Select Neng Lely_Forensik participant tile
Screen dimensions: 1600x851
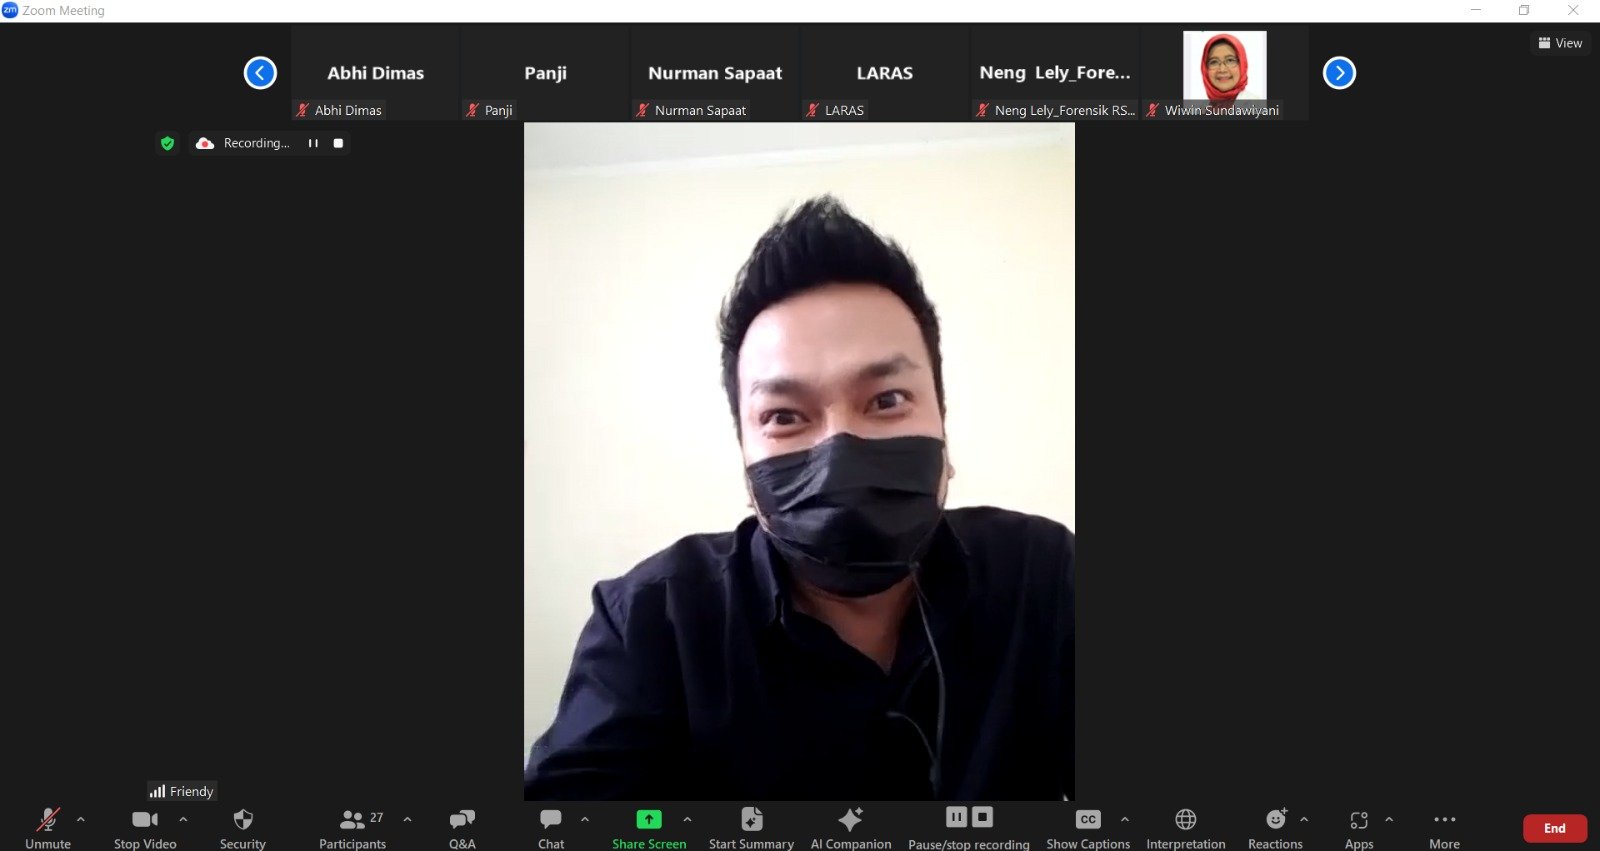coord(1055,74)
